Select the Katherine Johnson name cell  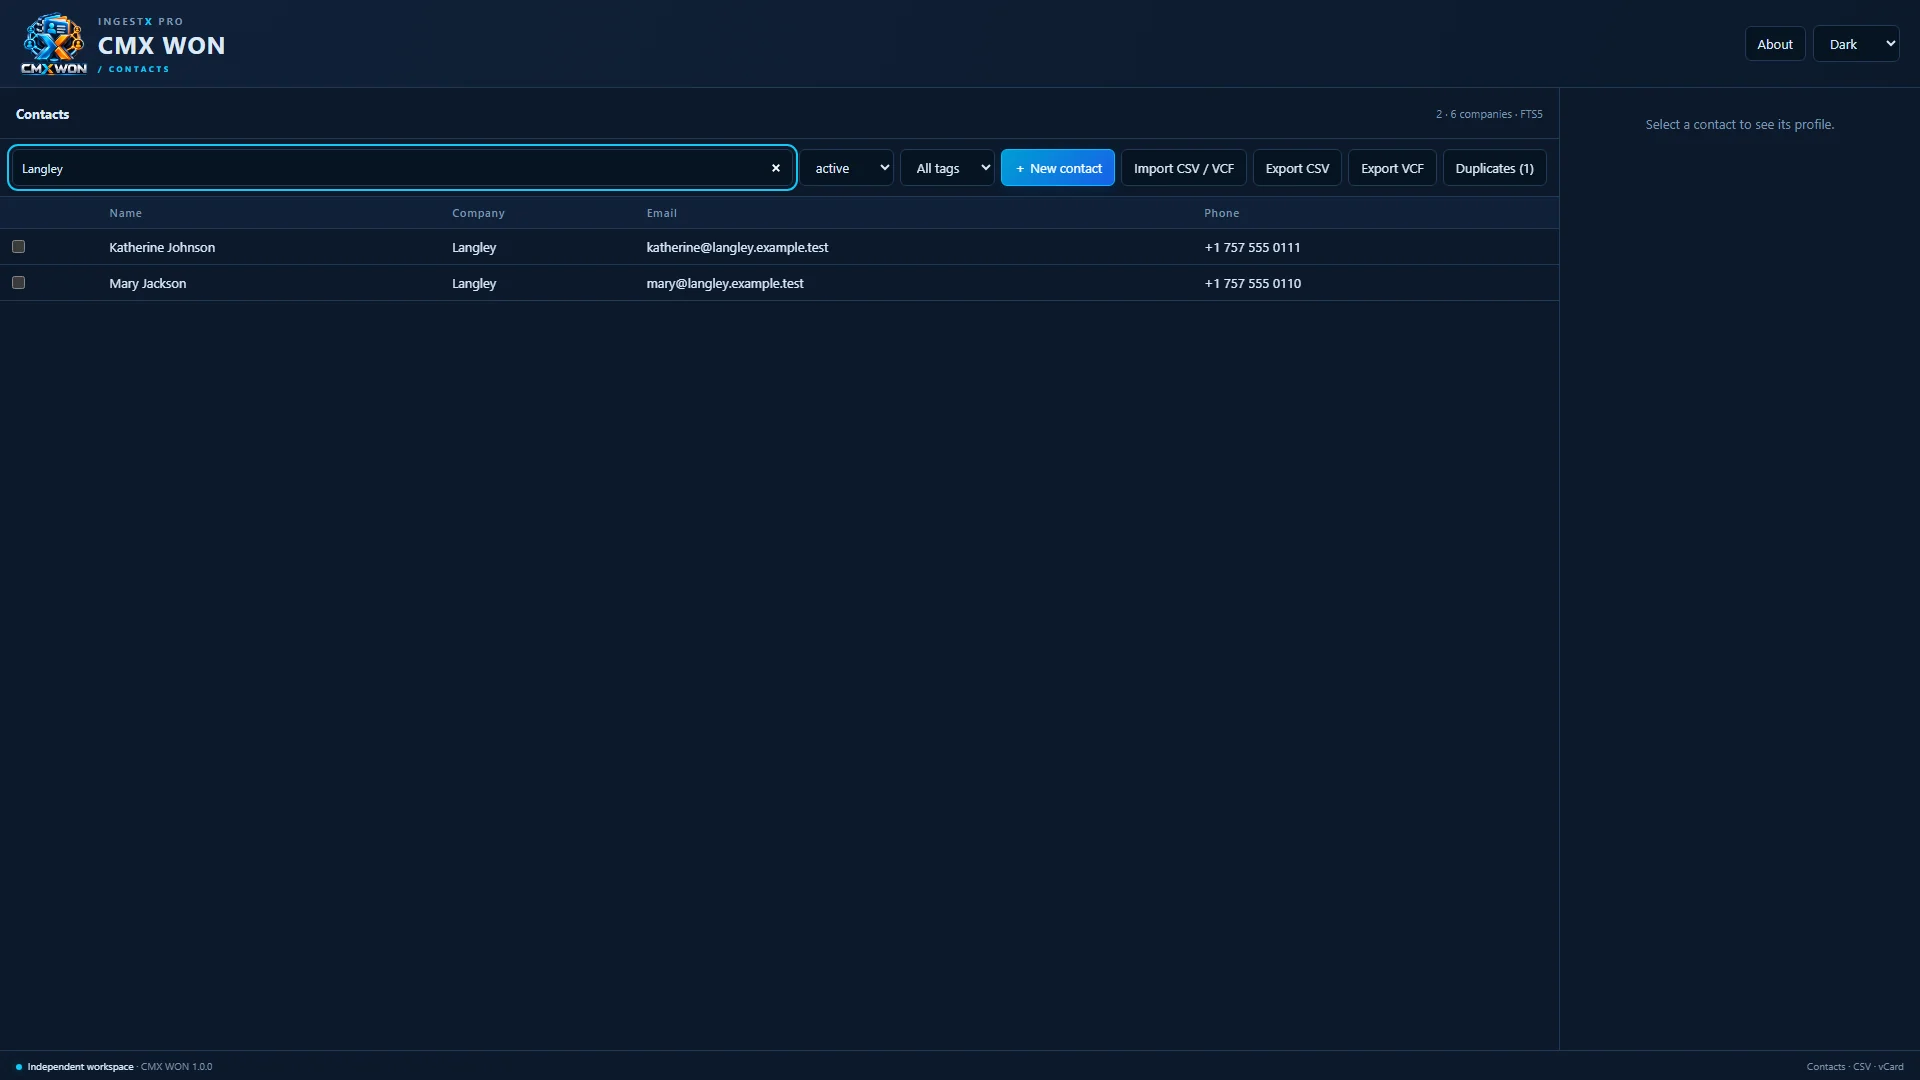pos(162,247)
